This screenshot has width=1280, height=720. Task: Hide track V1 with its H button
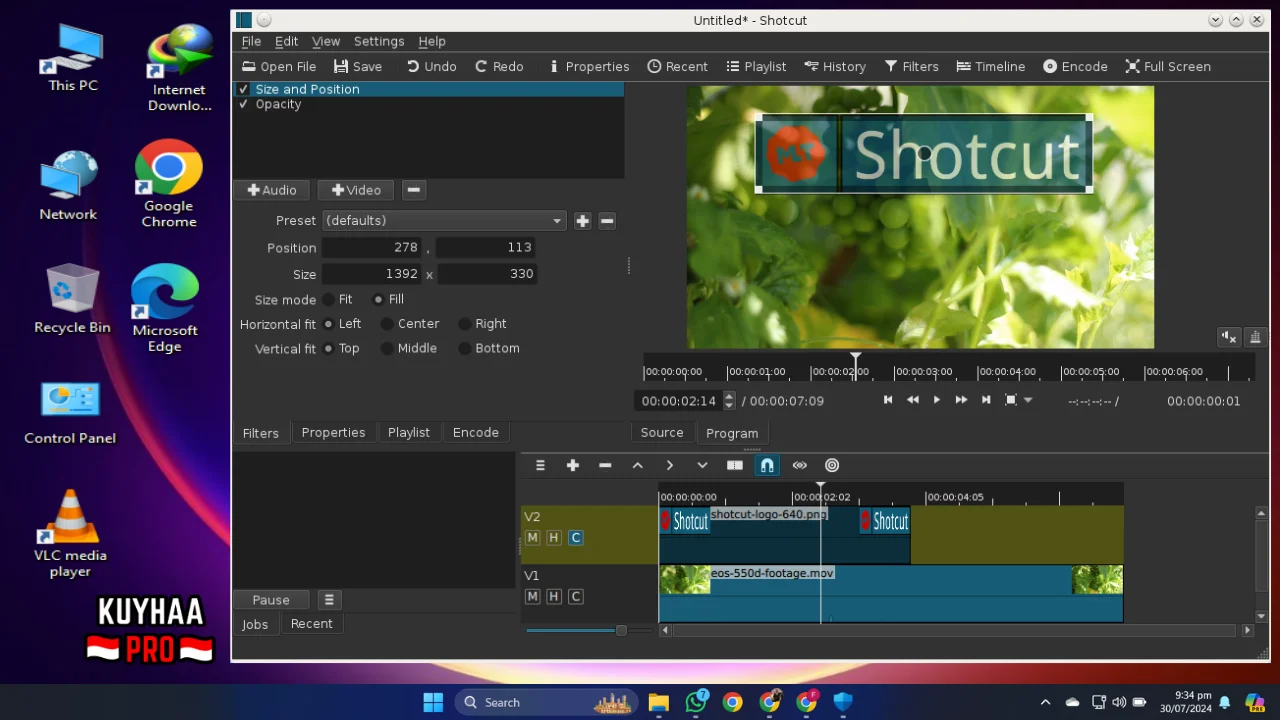[x=554, y=597]
